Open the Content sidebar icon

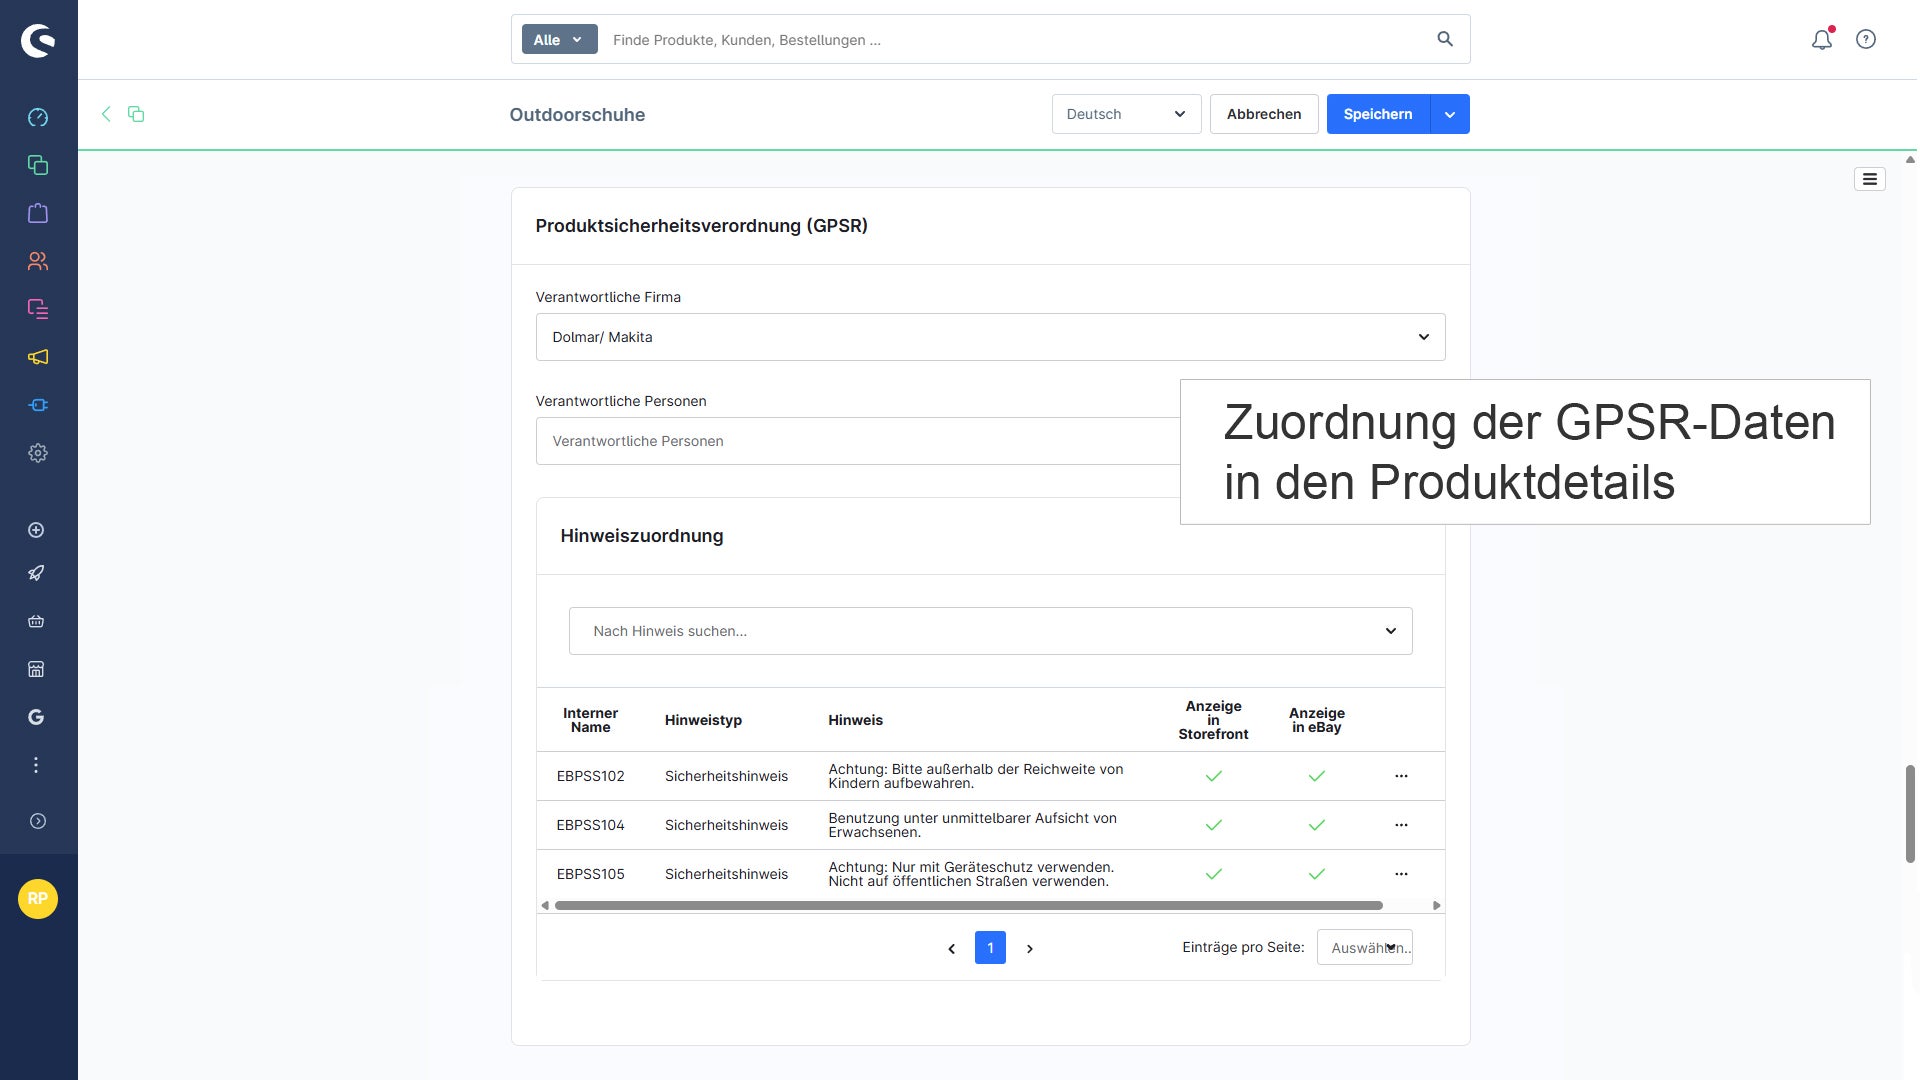(38, 309)
